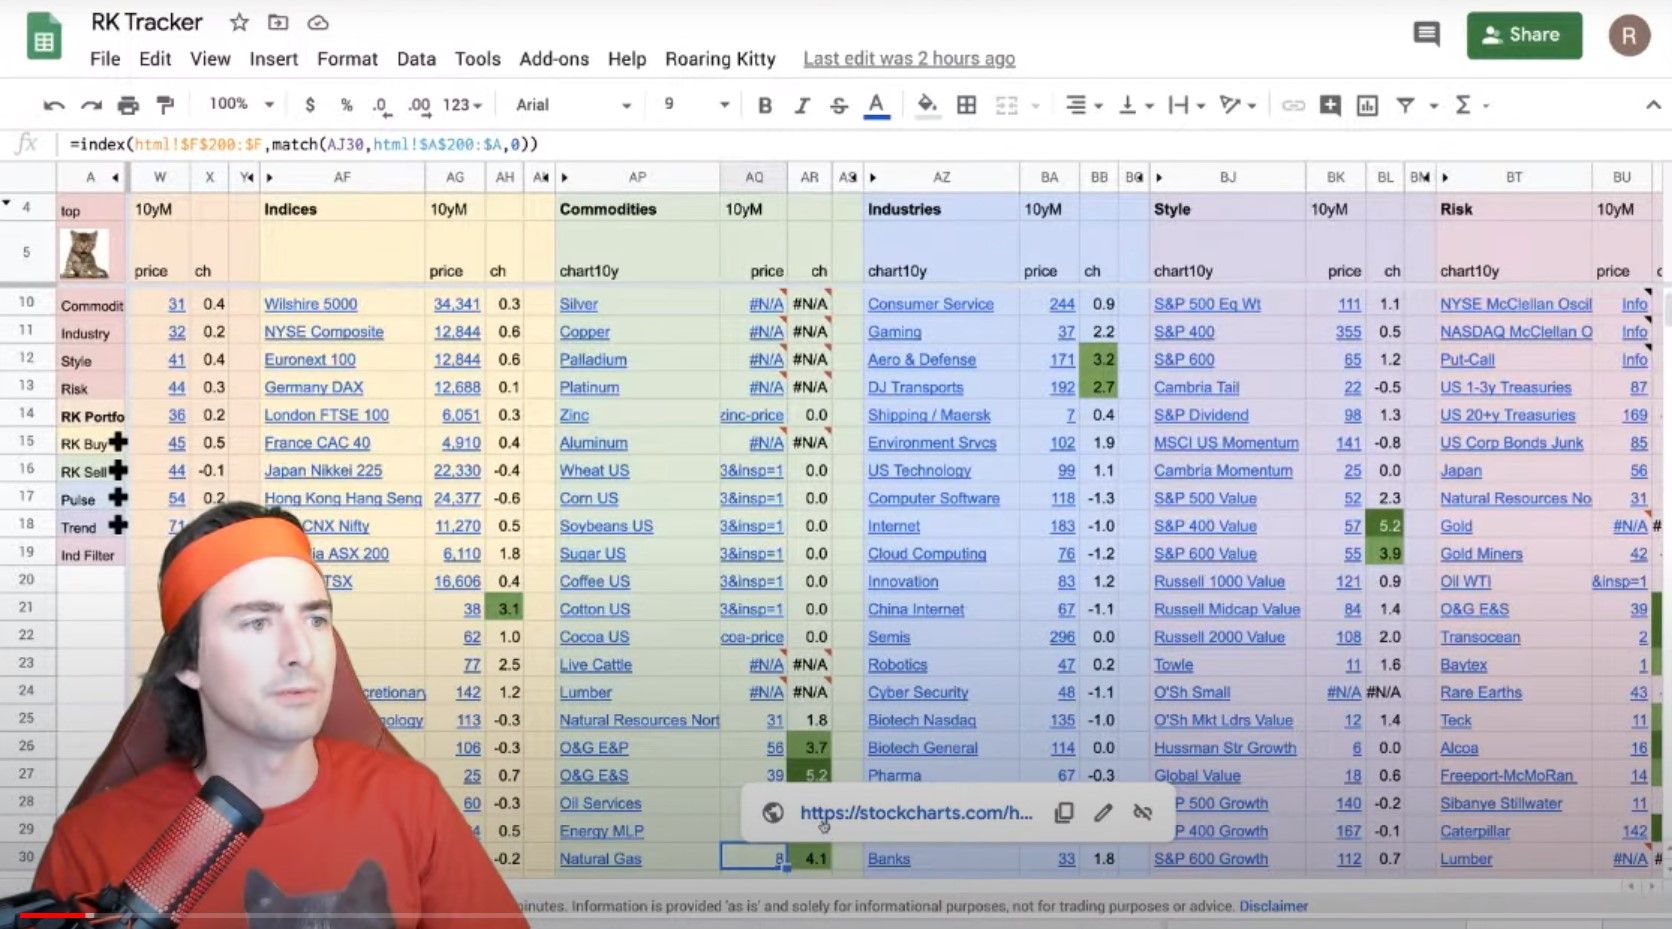This screenshot has height=929, width=1672.
Task: Toggle italic formatting
Action: 802,105
